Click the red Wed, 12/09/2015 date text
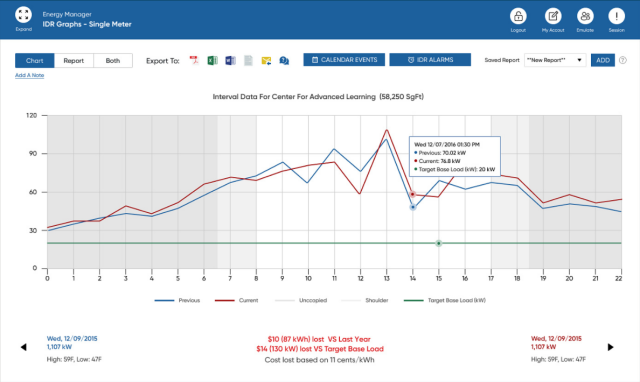The width and height of the screenshot is (640, 382). click(x=556, y=338)
